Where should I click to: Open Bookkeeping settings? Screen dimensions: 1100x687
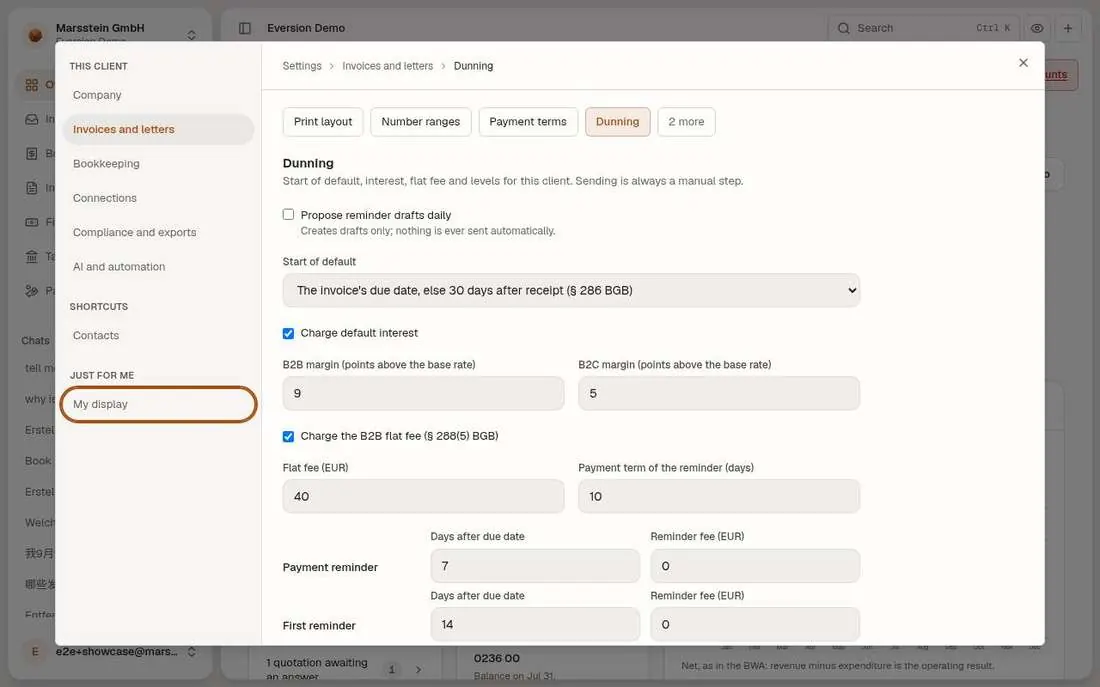tap(159, 164)
